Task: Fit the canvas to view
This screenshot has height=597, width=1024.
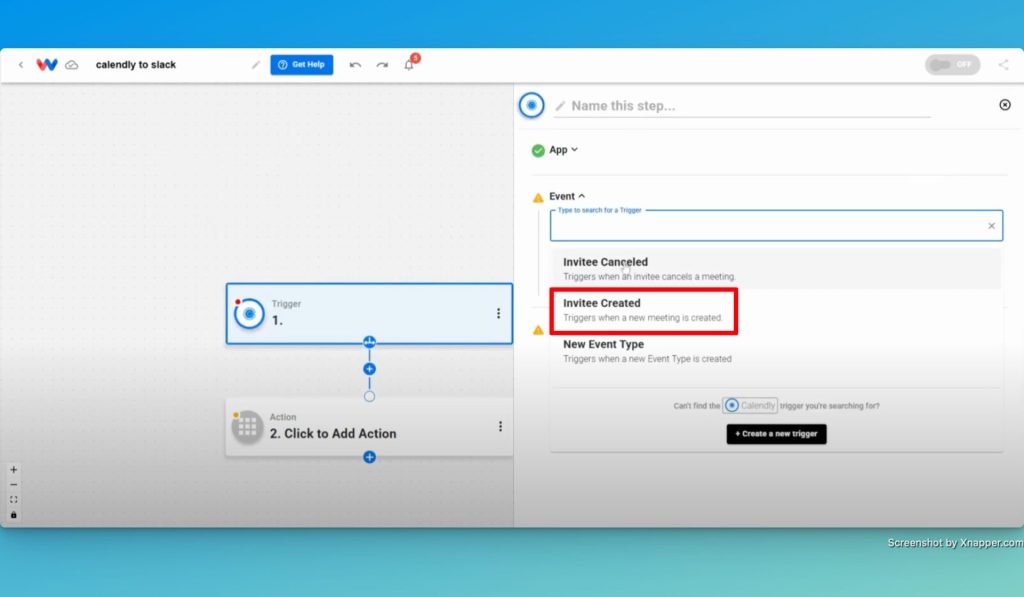Action: click(14, 500)
